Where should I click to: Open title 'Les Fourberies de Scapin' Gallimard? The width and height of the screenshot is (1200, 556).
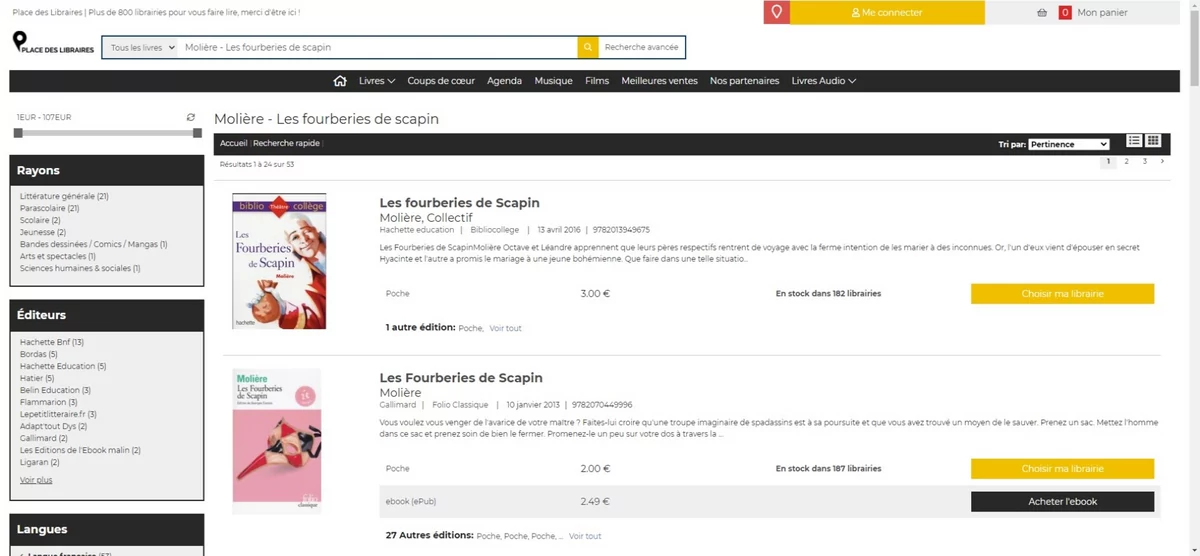pos(461,377)
